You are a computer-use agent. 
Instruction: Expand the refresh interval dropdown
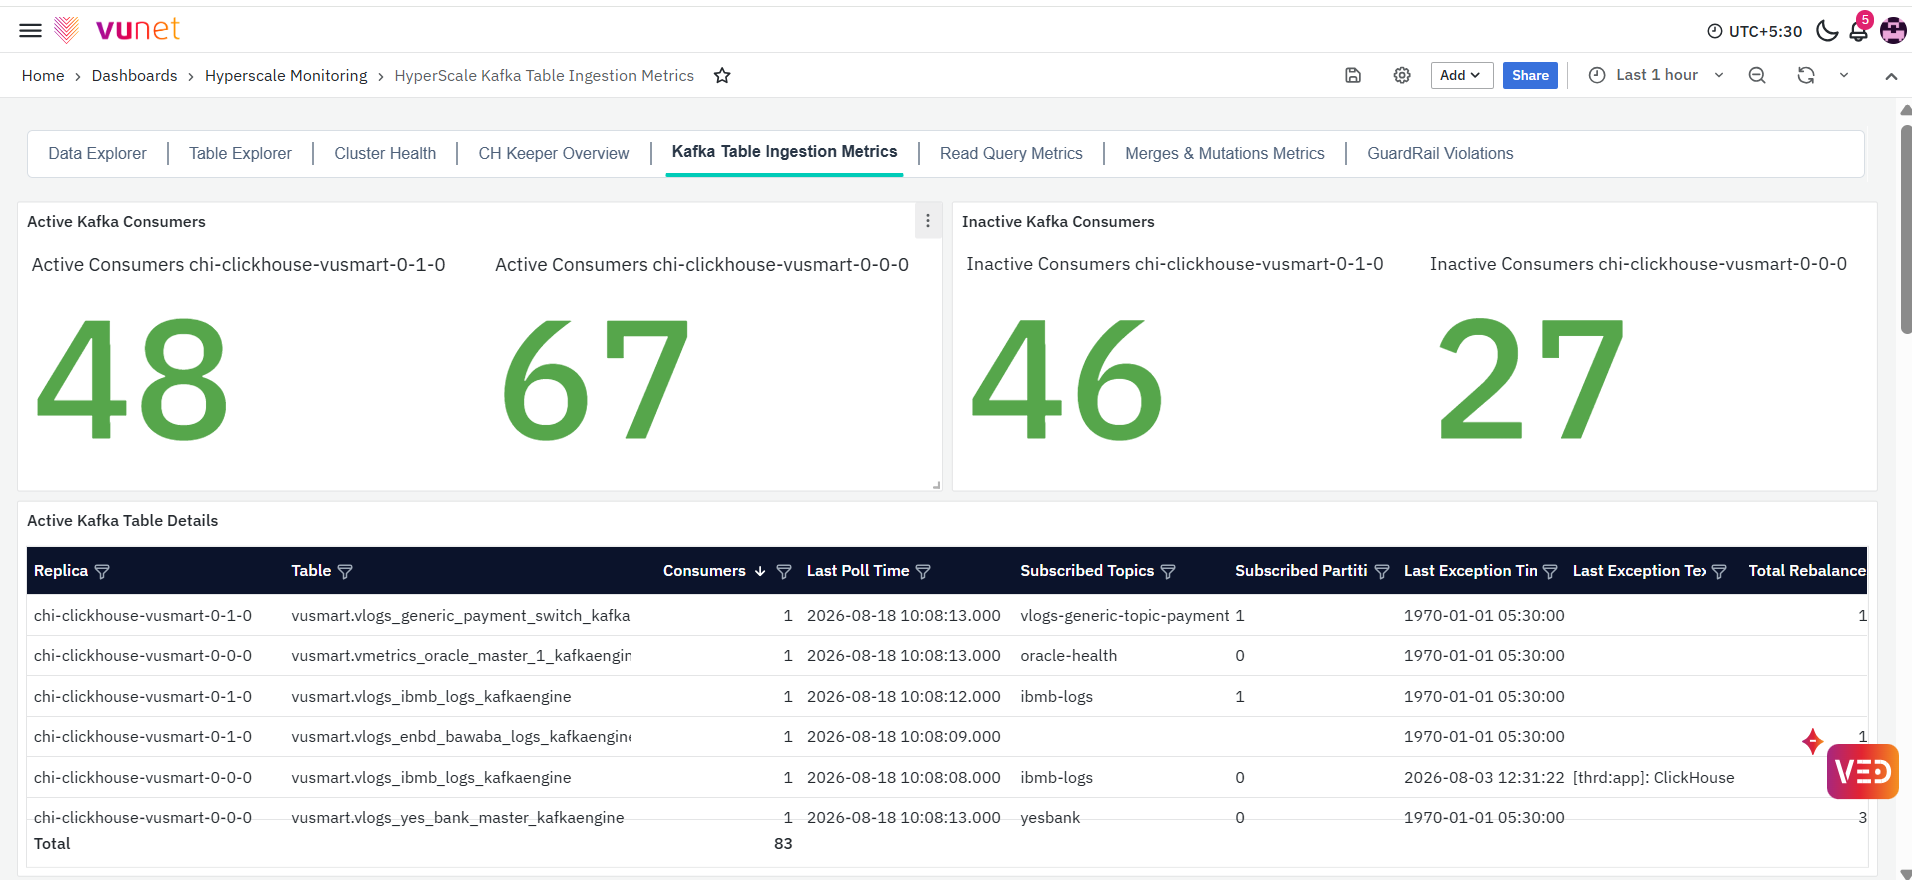pyautogui.click(x=1844, y=75)
